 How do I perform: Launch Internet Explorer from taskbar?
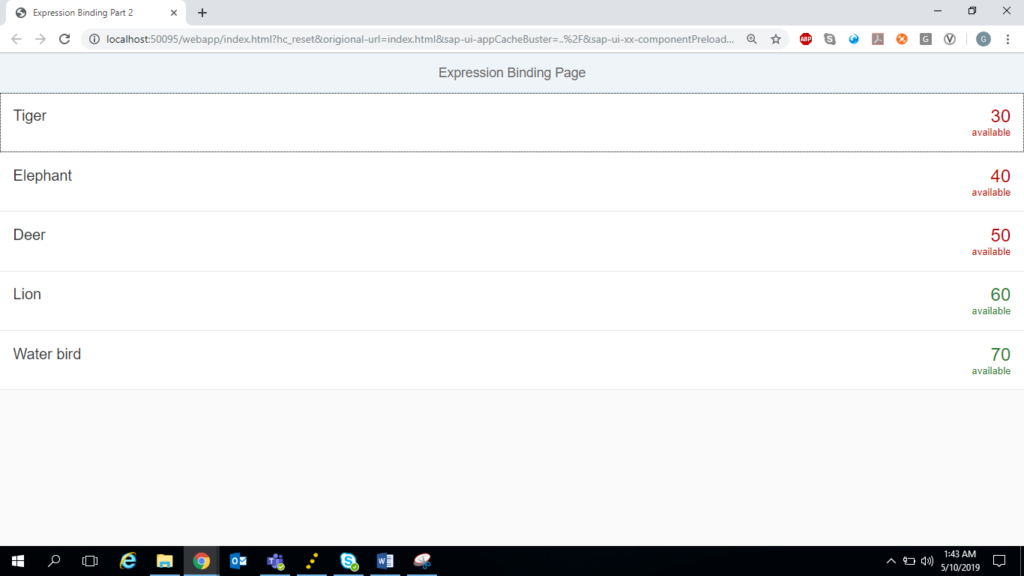click(x=128, y=561)
